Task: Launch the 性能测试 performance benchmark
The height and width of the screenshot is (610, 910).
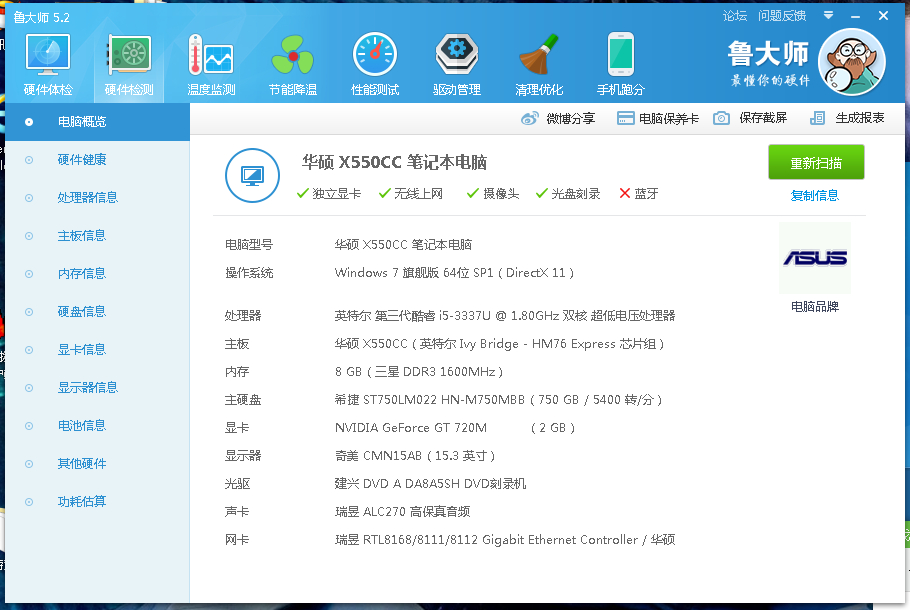Action: (x=374, y=60)
